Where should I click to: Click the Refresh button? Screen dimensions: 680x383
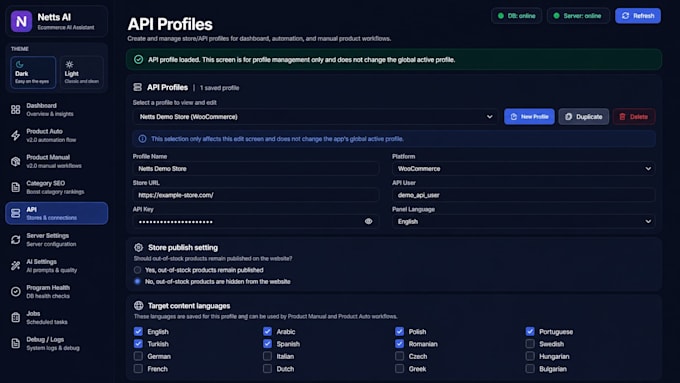click(638, 16)
